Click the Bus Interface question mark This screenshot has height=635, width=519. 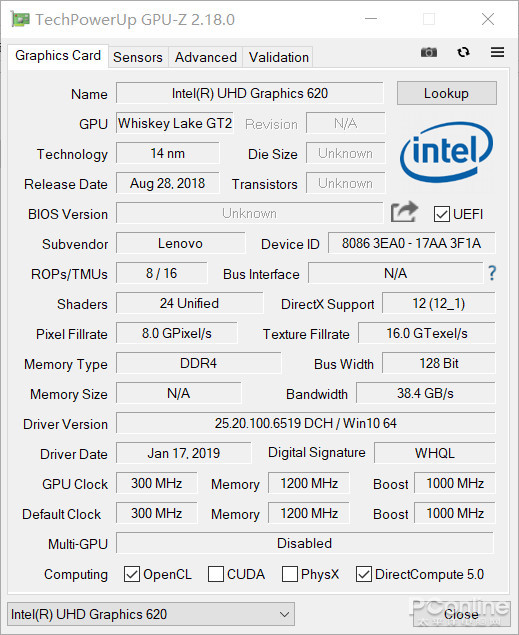(492, 273)
